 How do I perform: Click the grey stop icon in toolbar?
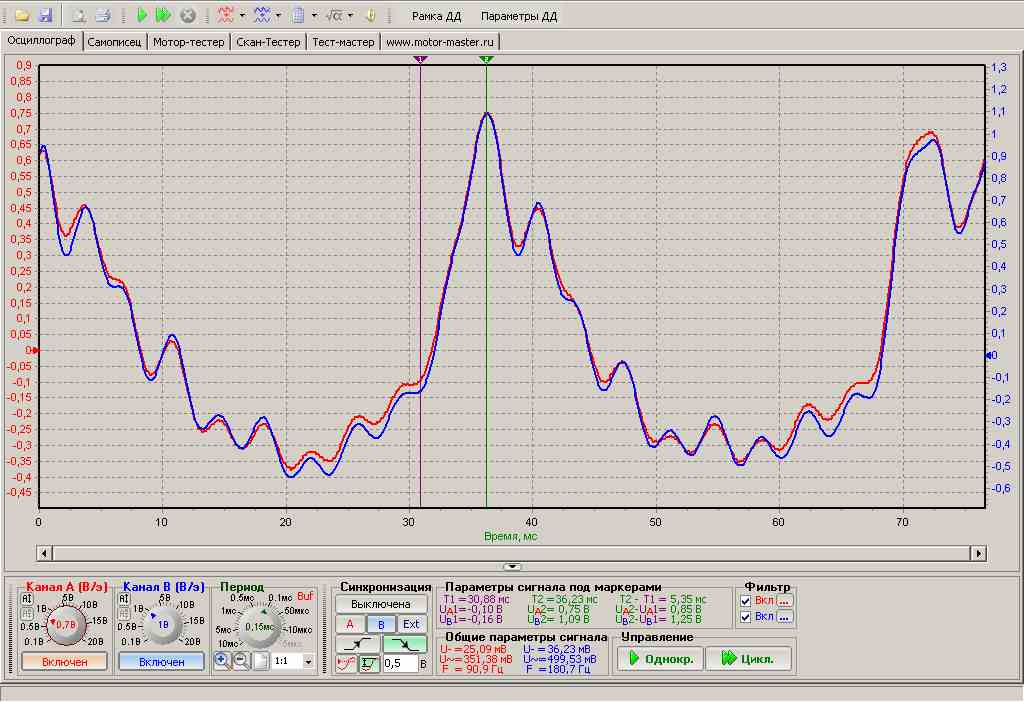187,16
